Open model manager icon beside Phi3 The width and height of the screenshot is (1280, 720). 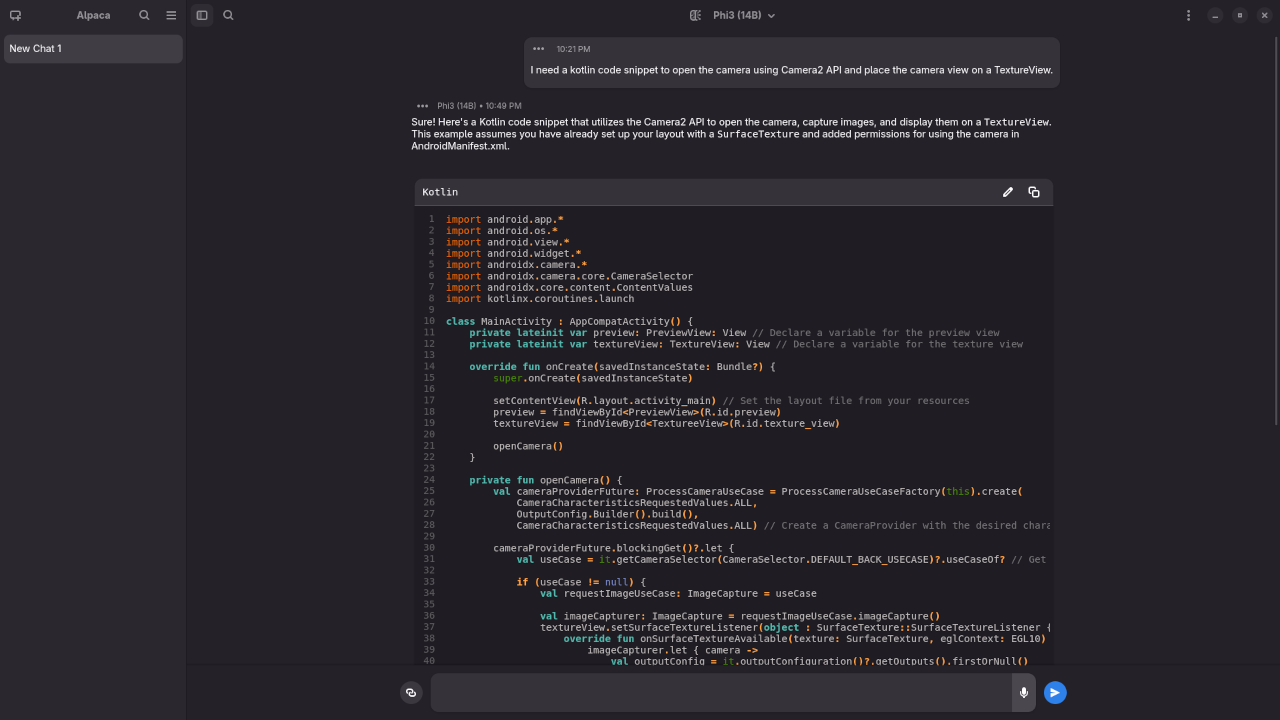click(x=696, y=15)
